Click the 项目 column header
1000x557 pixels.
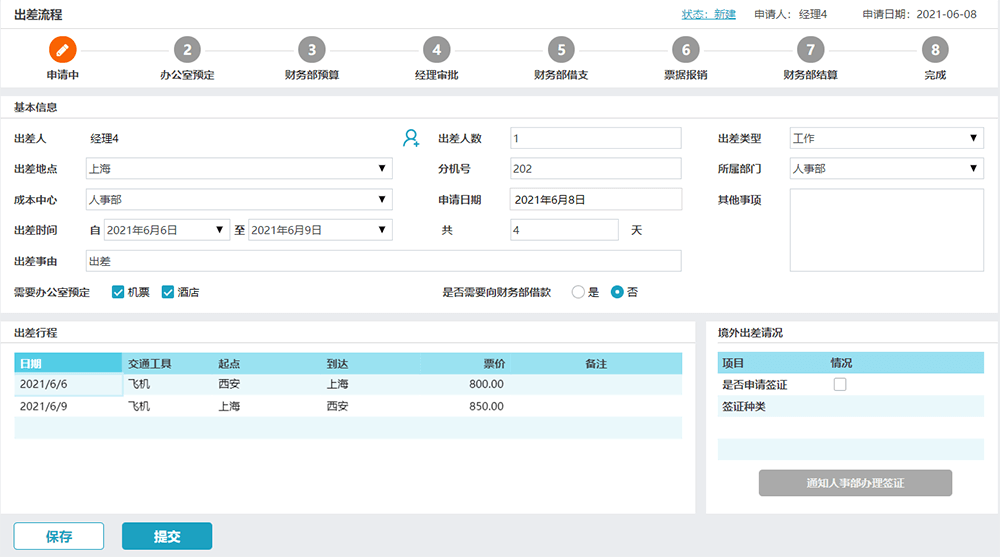733,363
